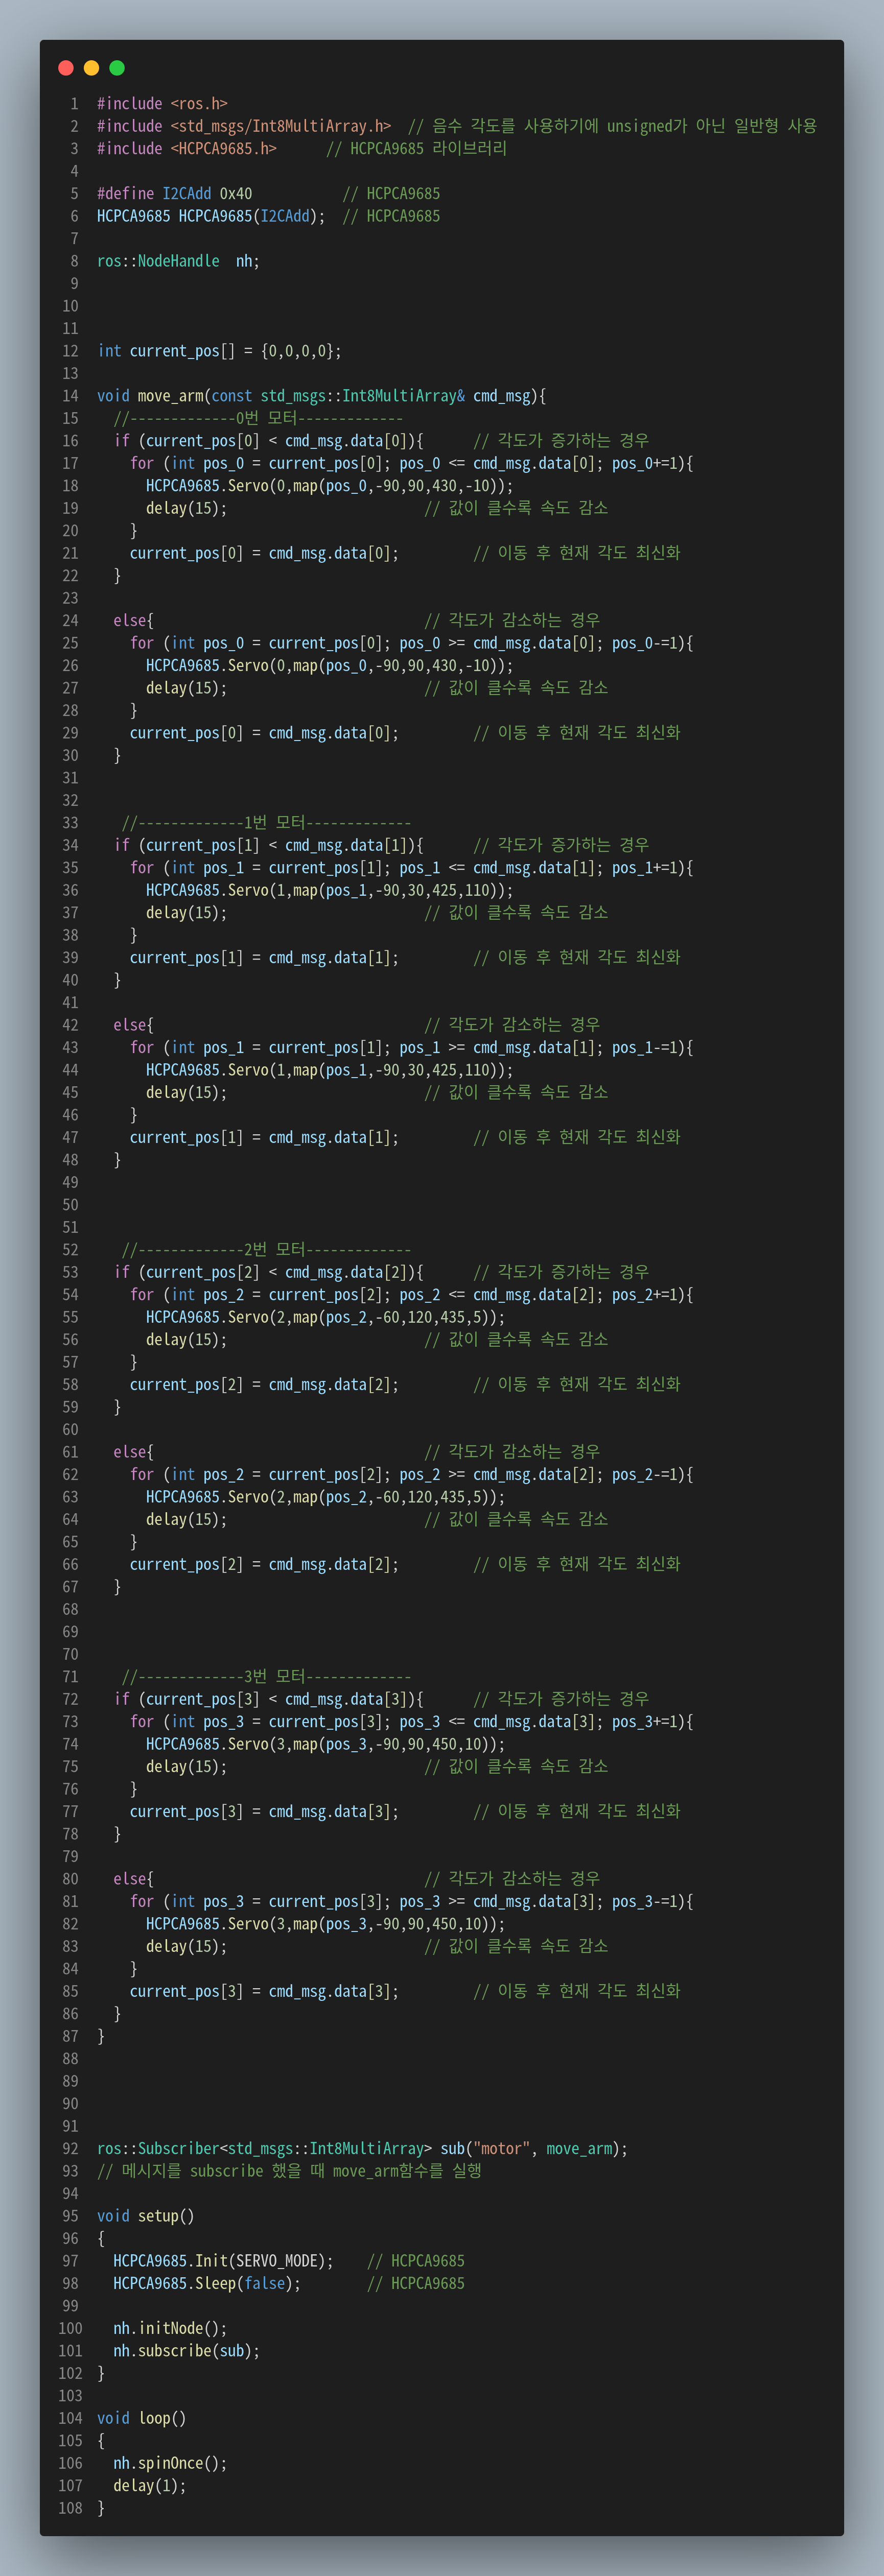Click the yellow minimize dot

(x=91, y=68)
